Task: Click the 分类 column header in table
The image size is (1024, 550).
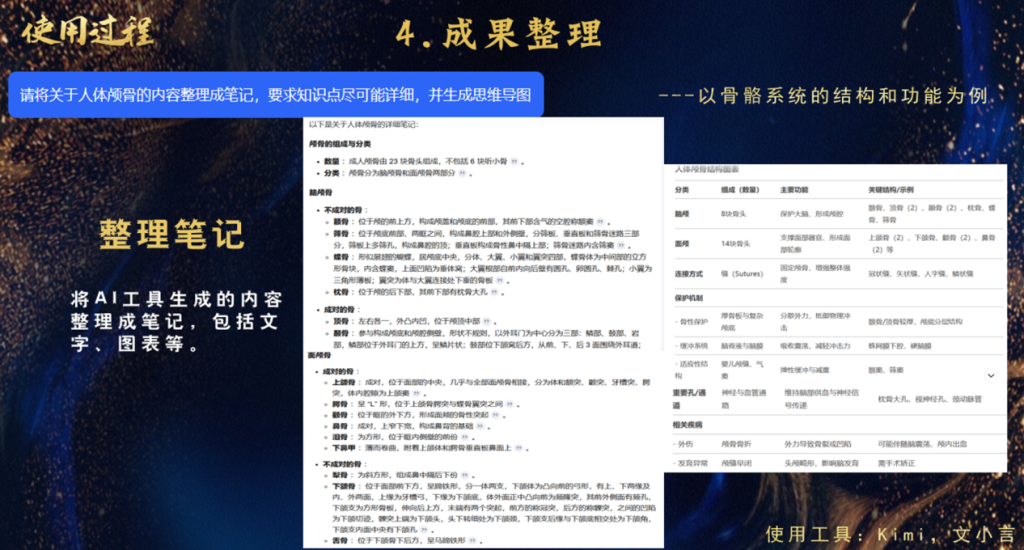Action: point(682,189)
